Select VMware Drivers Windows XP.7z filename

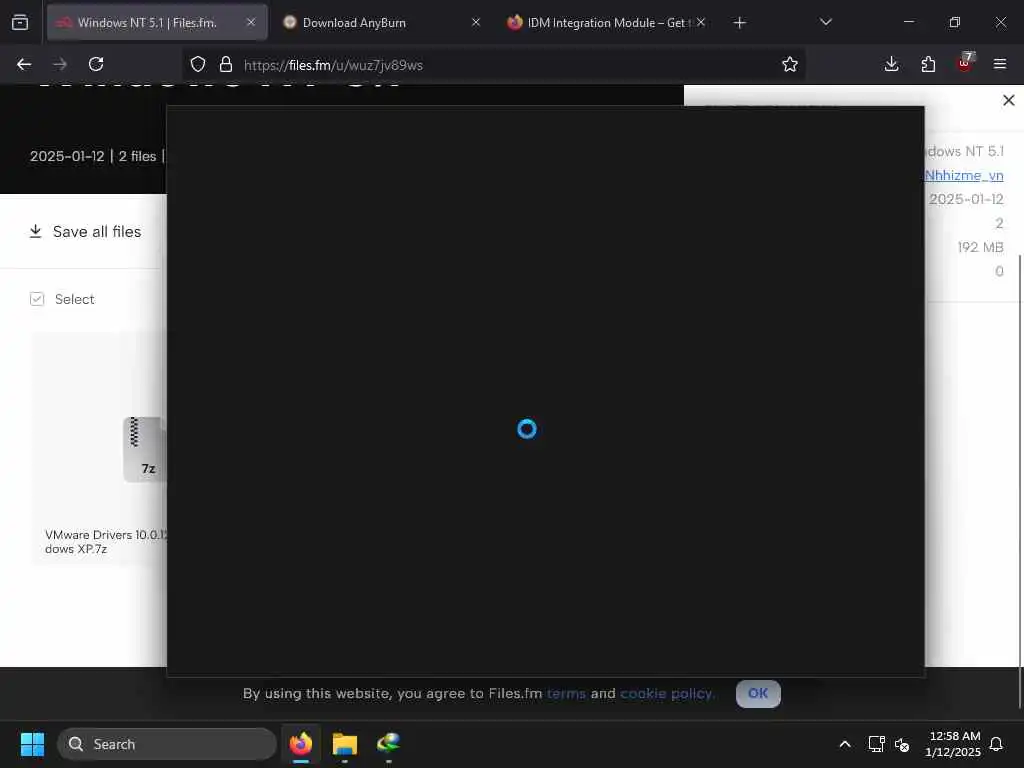pyautogui.click(x=106, y=541)
